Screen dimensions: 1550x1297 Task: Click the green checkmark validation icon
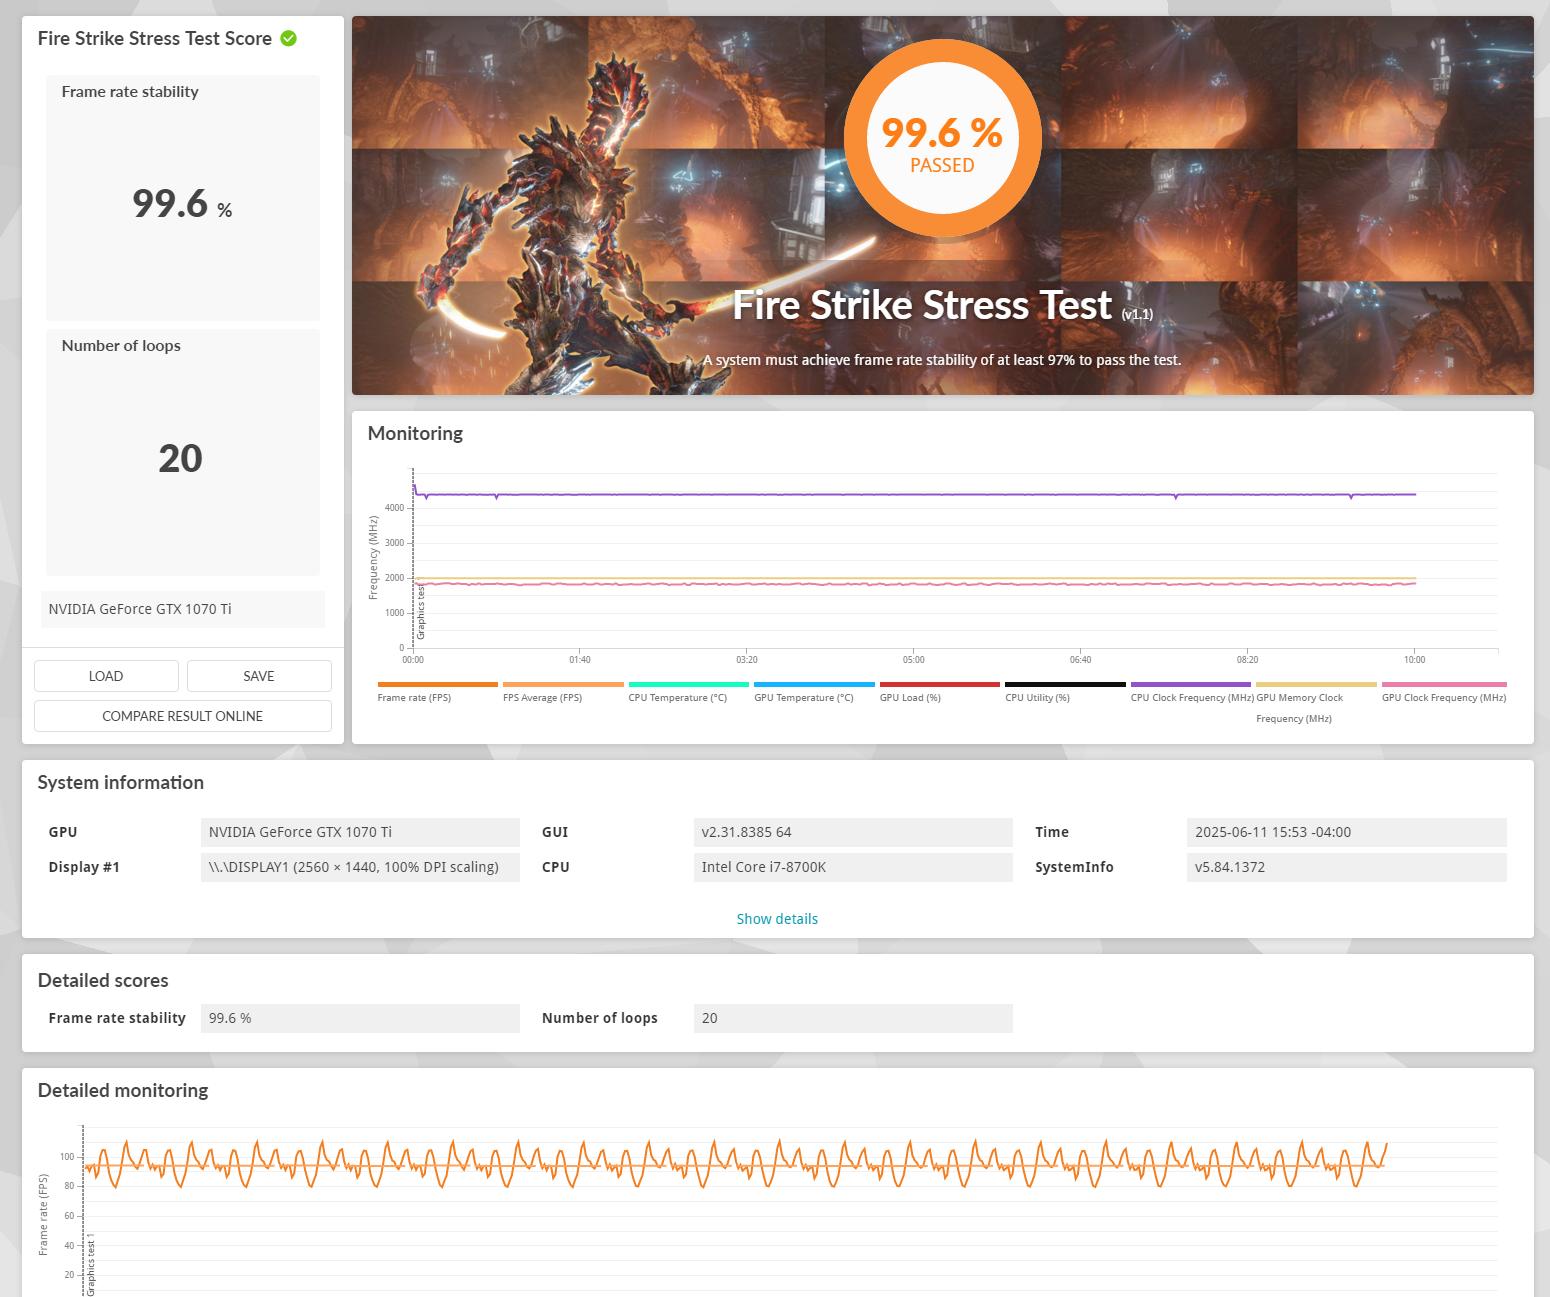pyautogui.click(x=288, y=39)
